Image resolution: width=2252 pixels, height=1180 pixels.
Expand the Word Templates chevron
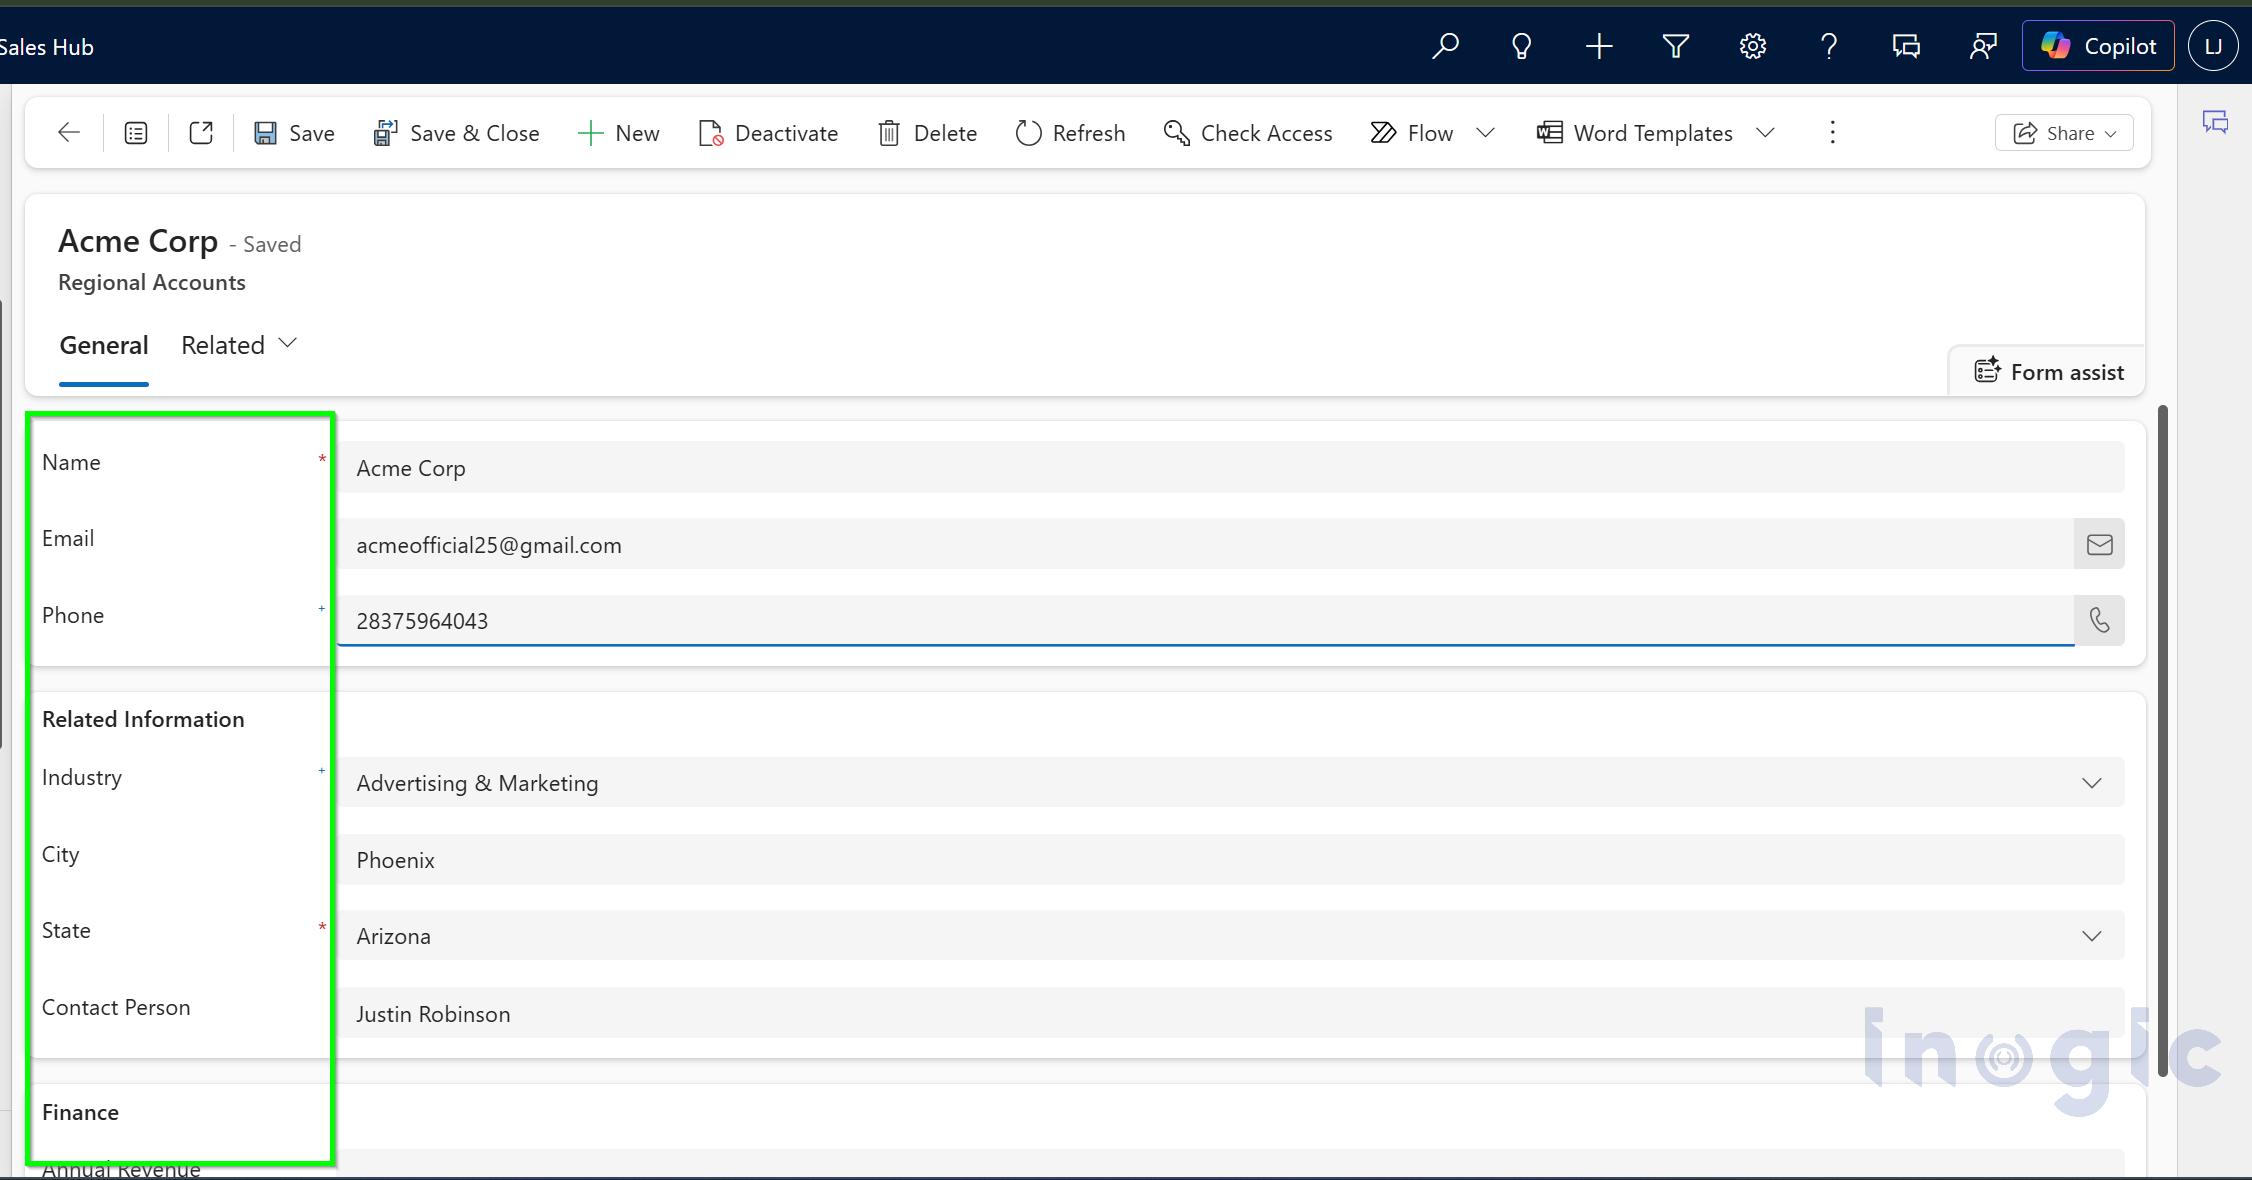(x=1765, y=133)
